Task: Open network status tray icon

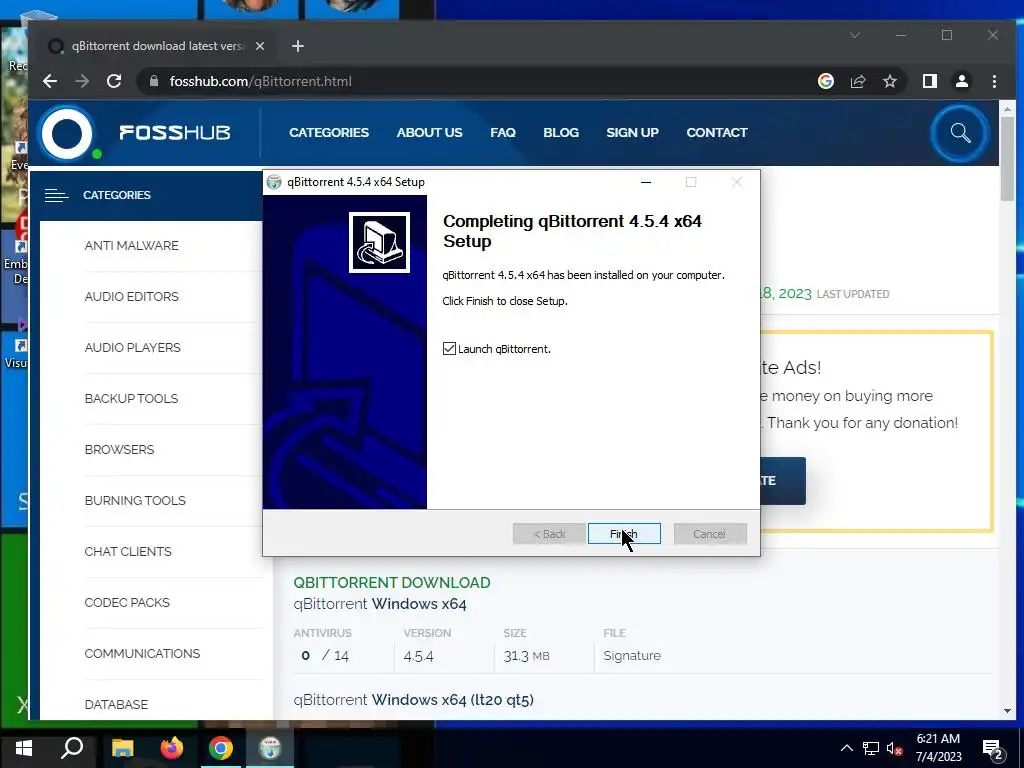Action: point(871,748)
